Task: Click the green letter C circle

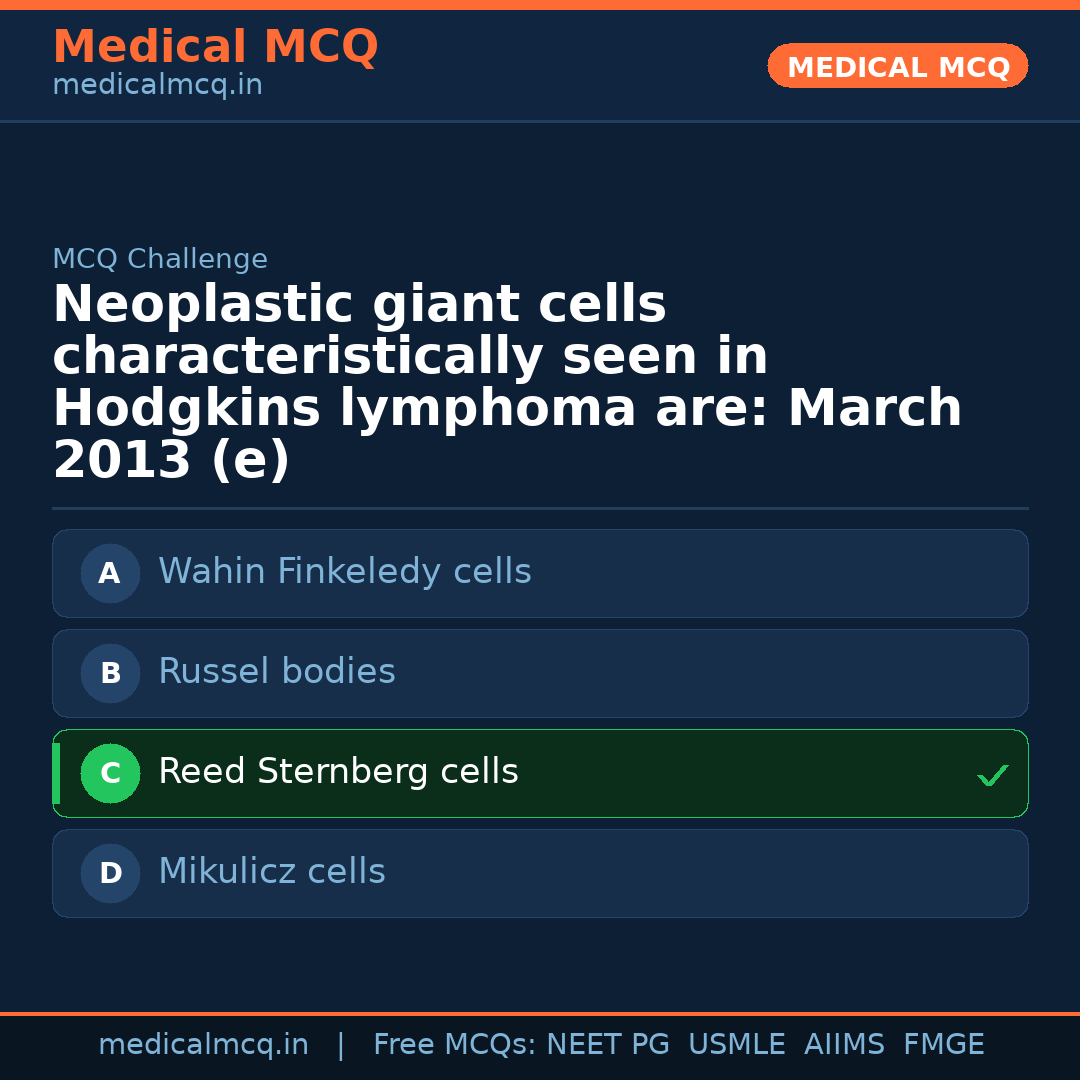Action: pos(110,774)
